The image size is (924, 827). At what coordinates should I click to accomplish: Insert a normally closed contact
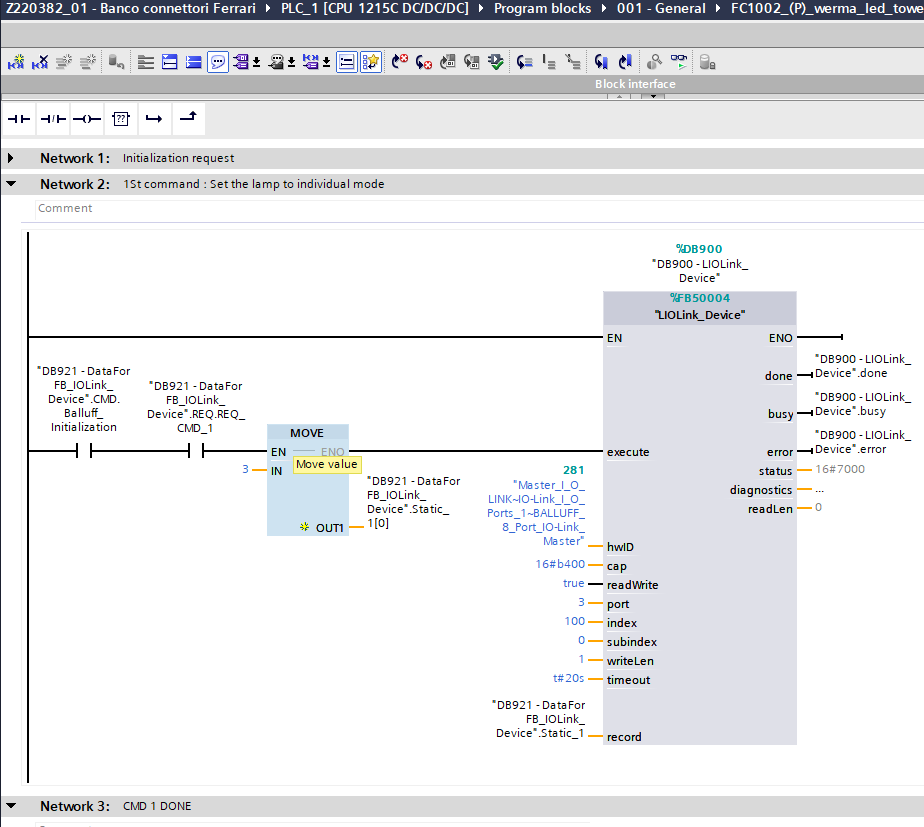(53, 119)
